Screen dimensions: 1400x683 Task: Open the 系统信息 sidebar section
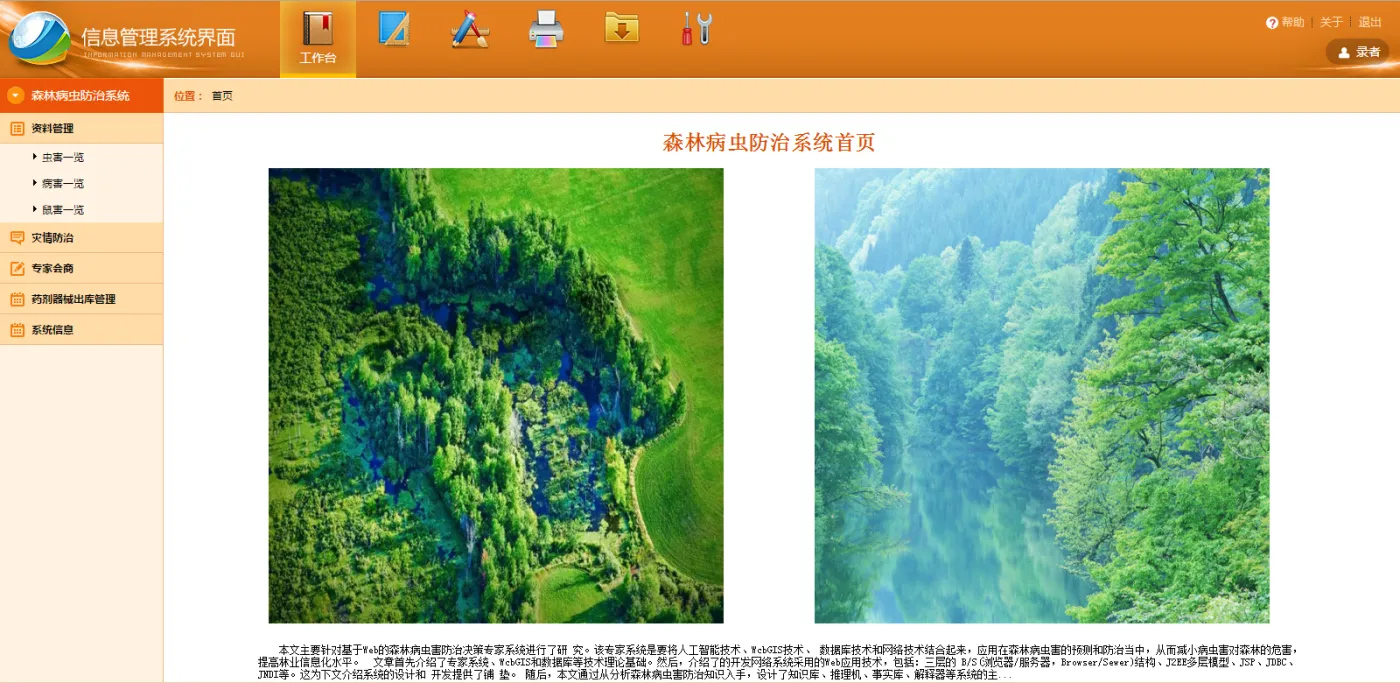(x=52, y=329)
